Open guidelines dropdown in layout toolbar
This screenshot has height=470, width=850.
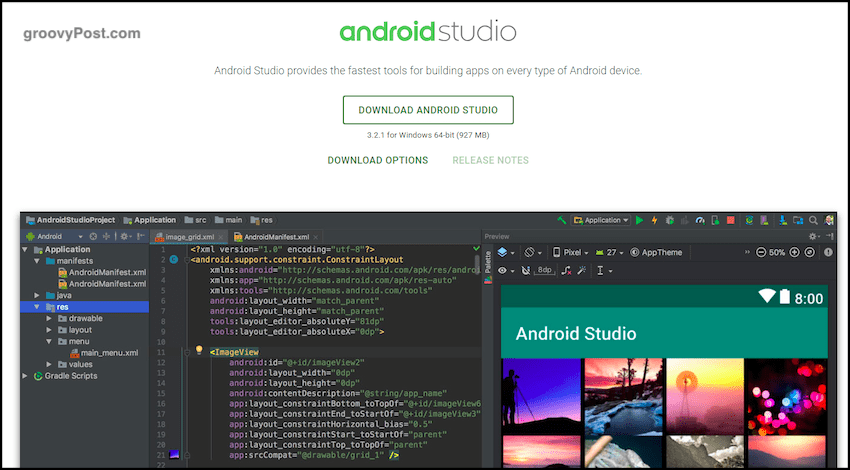coord(604,271)
